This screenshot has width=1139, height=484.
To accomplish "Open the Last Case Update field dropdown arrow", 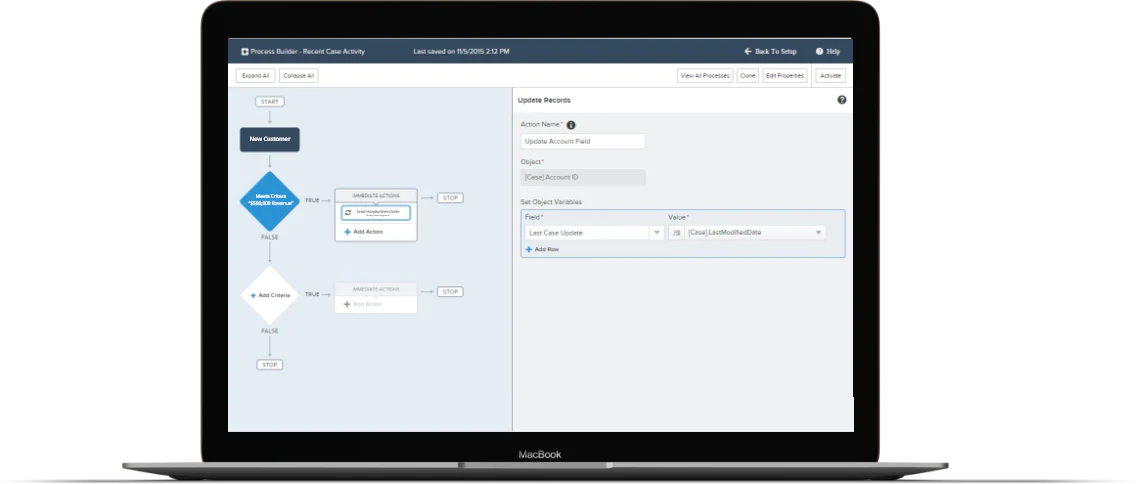I will tap(657, 233).
